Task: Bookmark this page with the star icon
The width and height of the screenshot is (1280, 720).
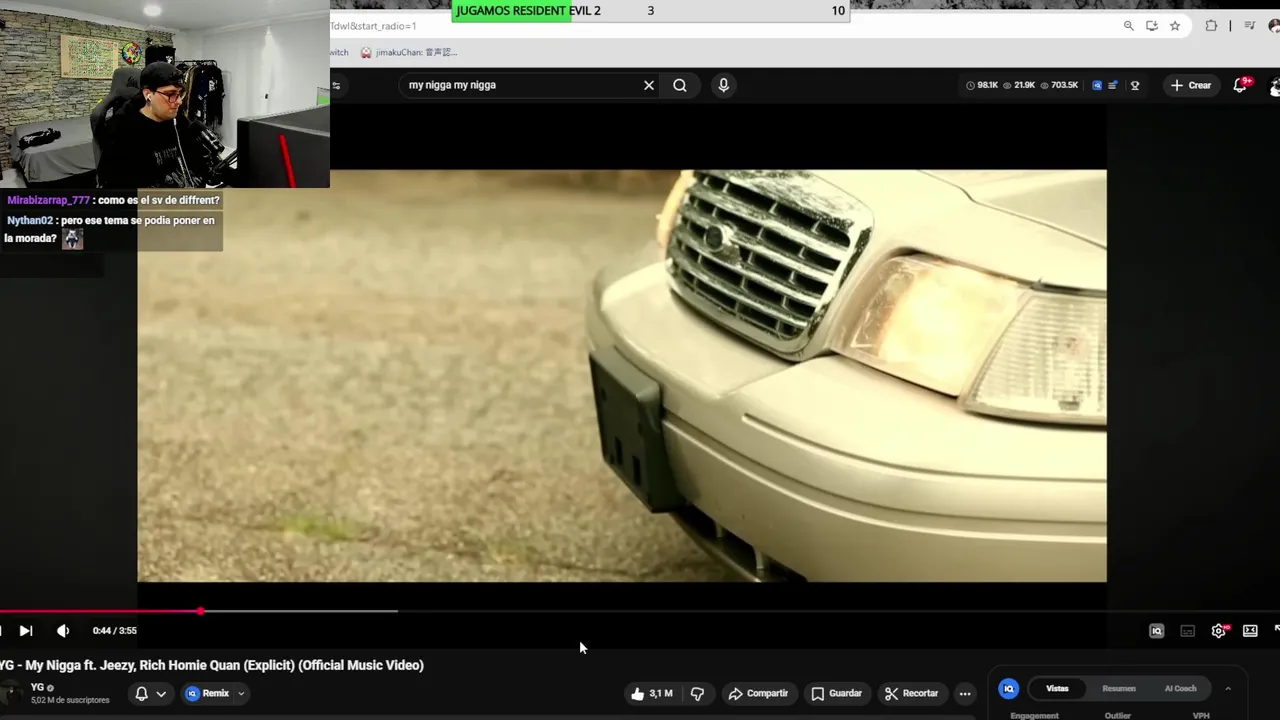Action: click(x=1175, y=26)
